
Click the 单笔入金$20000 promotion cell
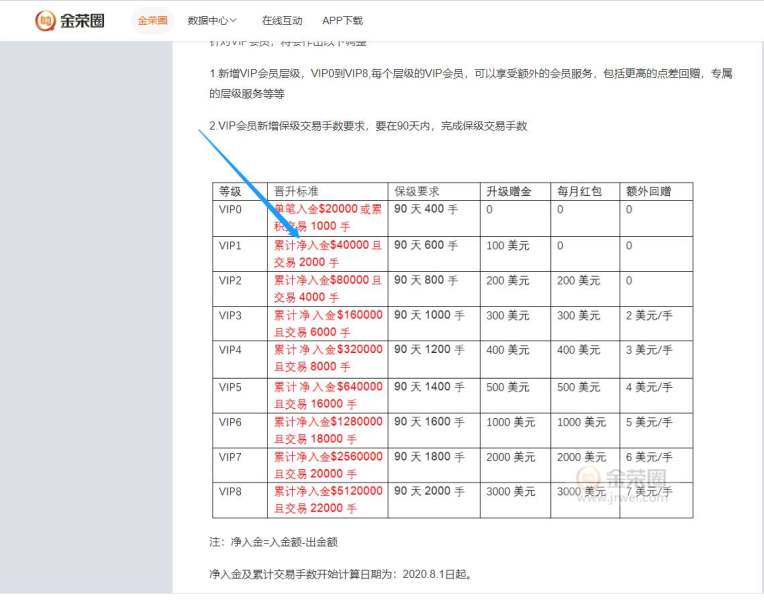pos(327,218)
